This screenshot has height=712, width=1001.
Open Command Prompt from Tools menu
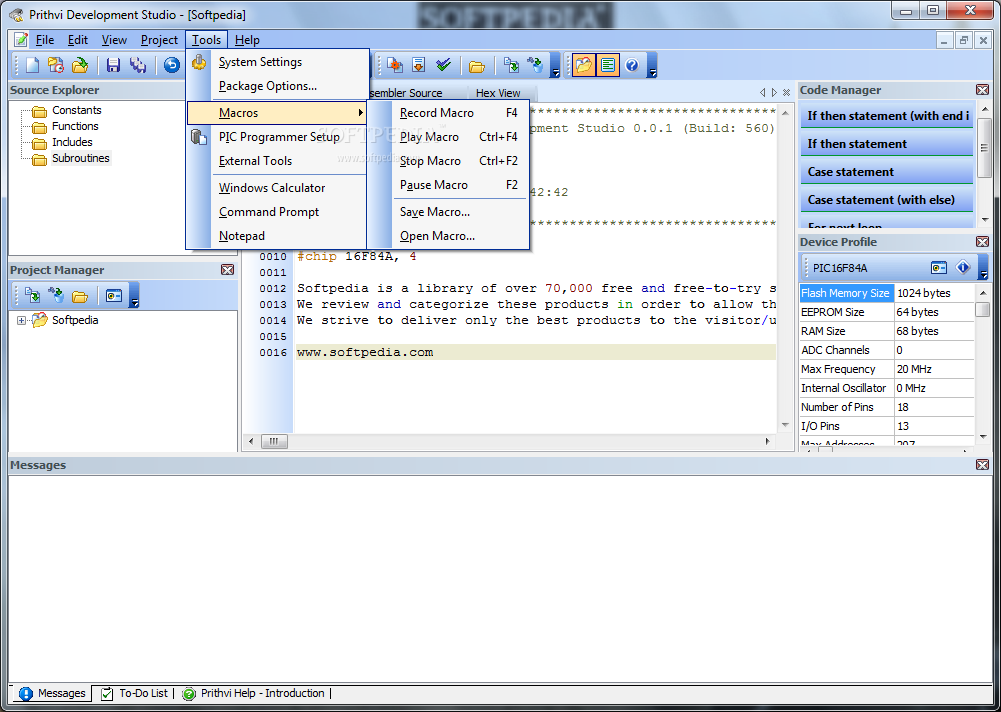(x=277, y=211)
